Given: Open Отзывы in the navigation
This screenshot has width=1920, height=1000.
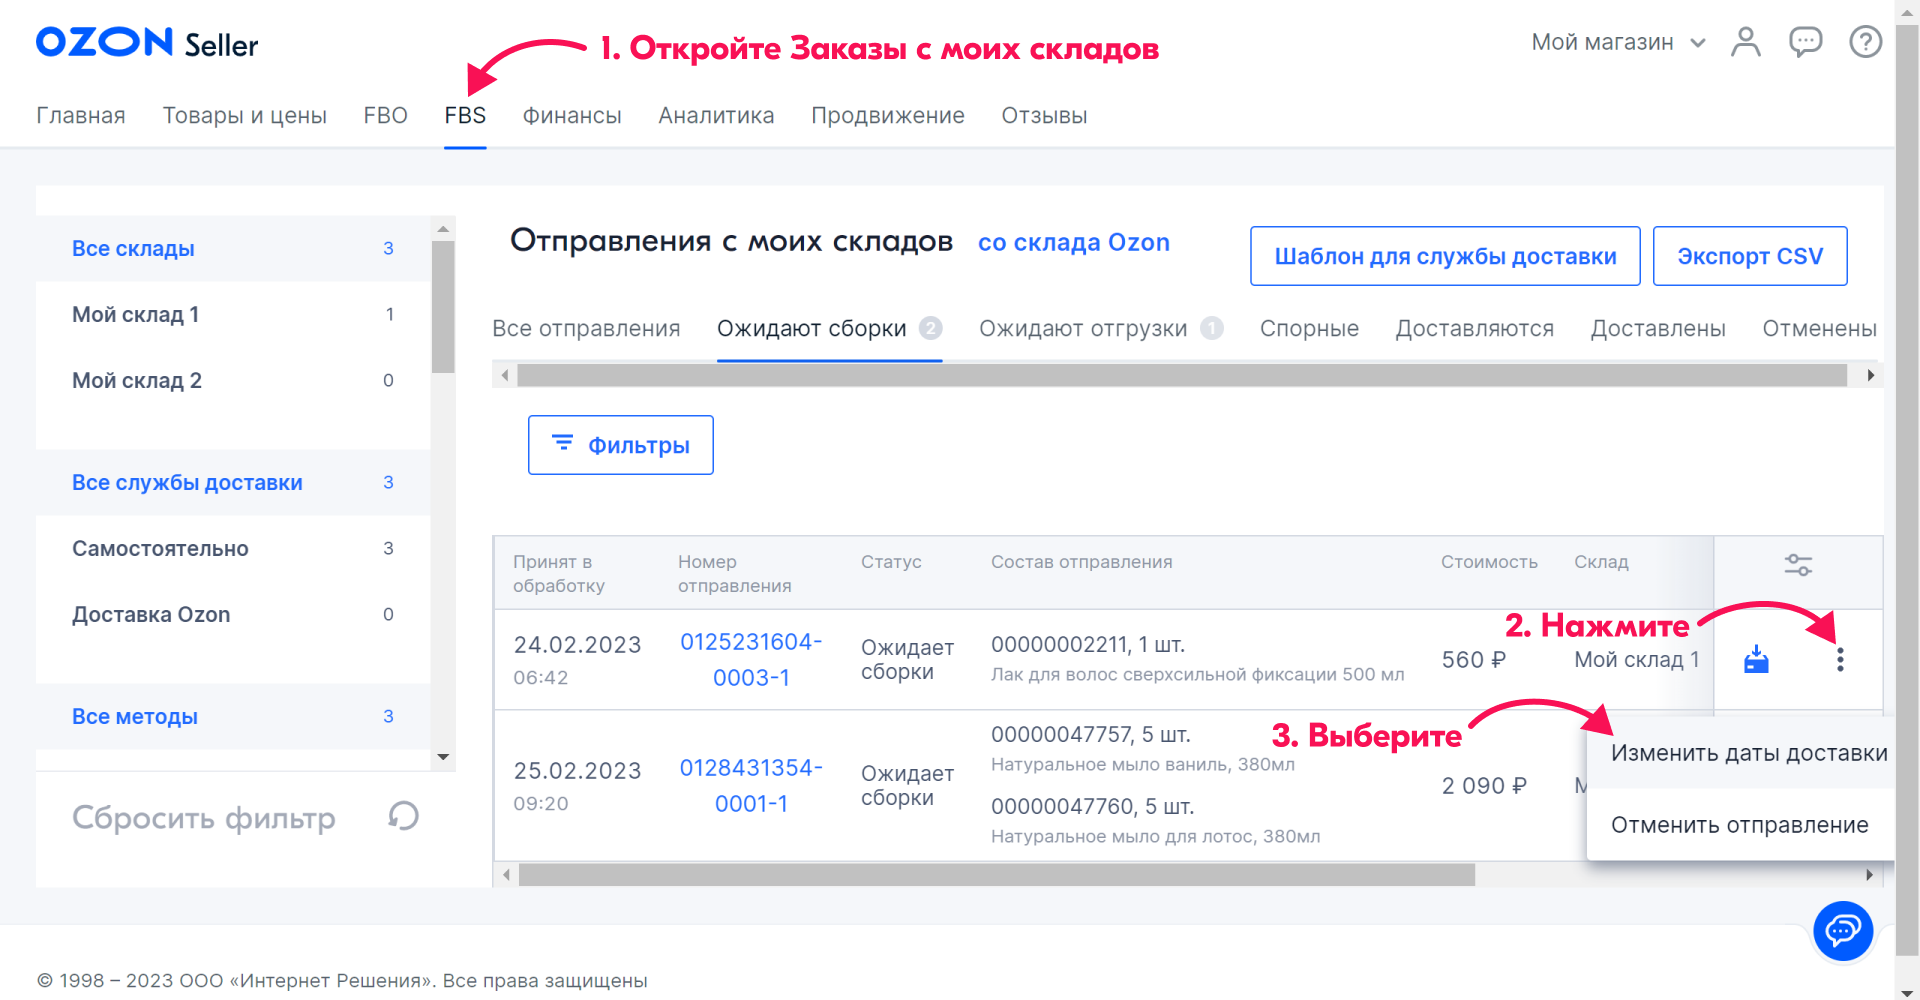Looking at the screenshot, I should [1045, 116].
